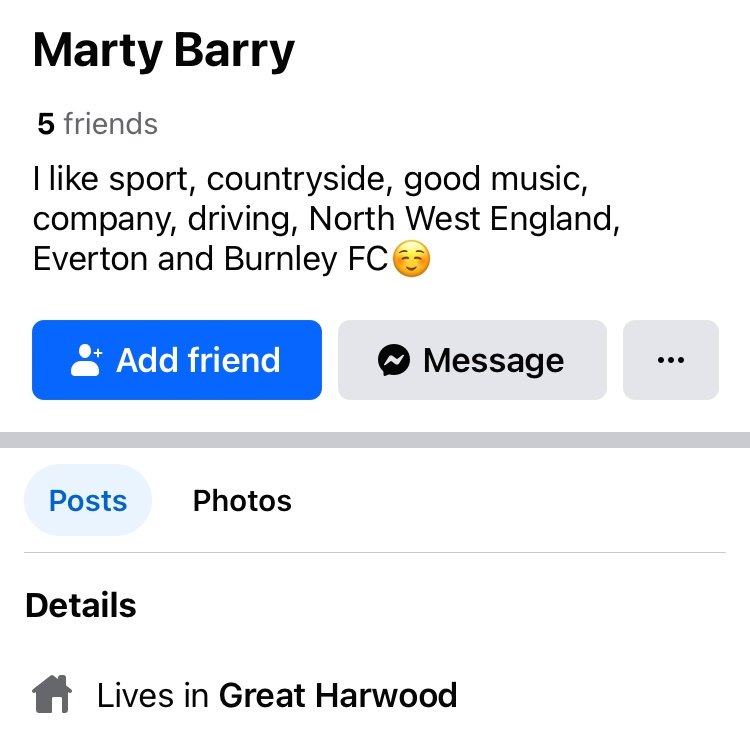The width and height of the screenshot is (750, 741).
Task: Open the friends list via the word "friends"
Action: click(x=110, y=124)
